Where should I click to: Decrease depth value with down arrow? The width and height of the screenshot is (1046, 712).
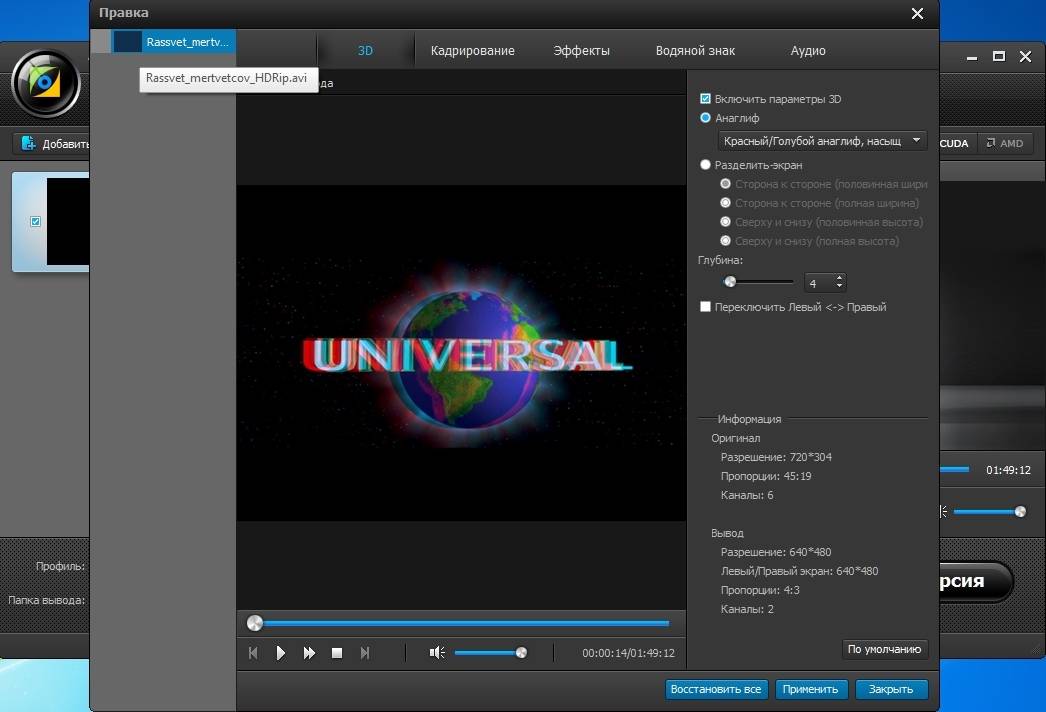tap(840, 287)
